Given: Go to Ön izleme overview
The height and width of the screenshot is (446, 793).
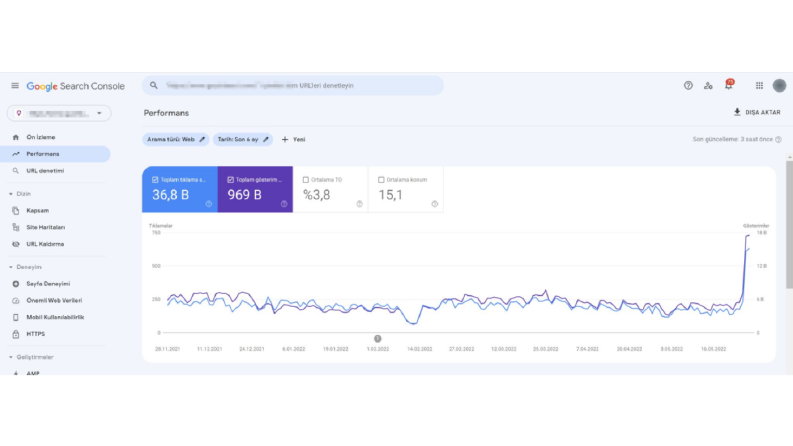Looking at the screenshot, I should tap(55, 137).
